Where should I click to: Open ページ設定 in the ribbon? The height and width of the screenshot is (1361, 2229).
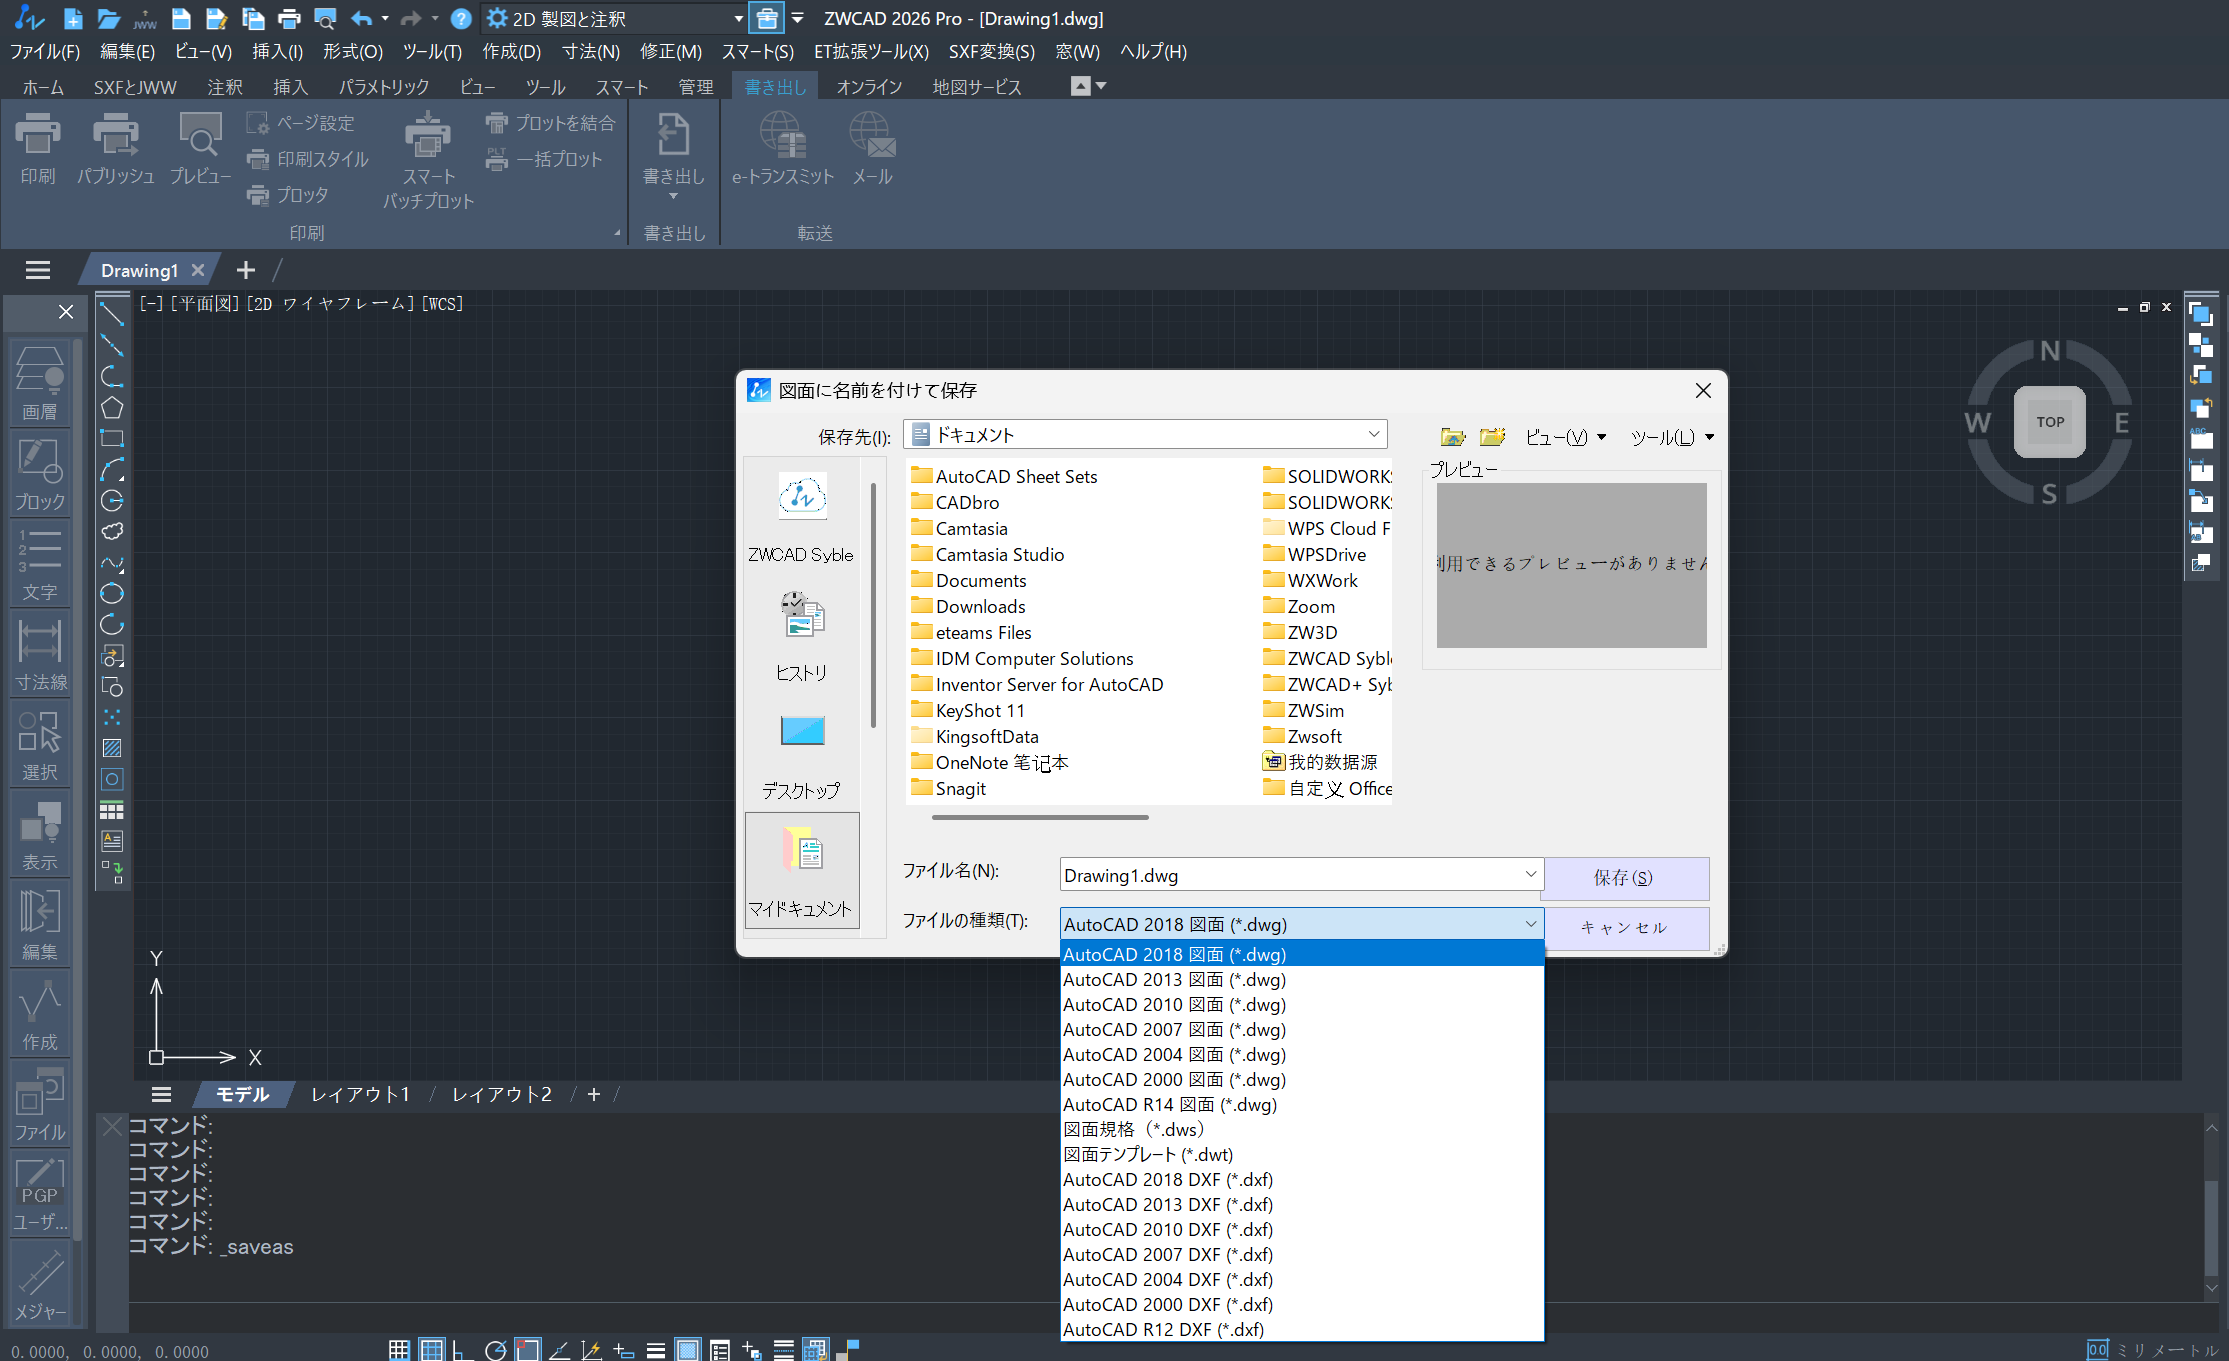(302, 123)
